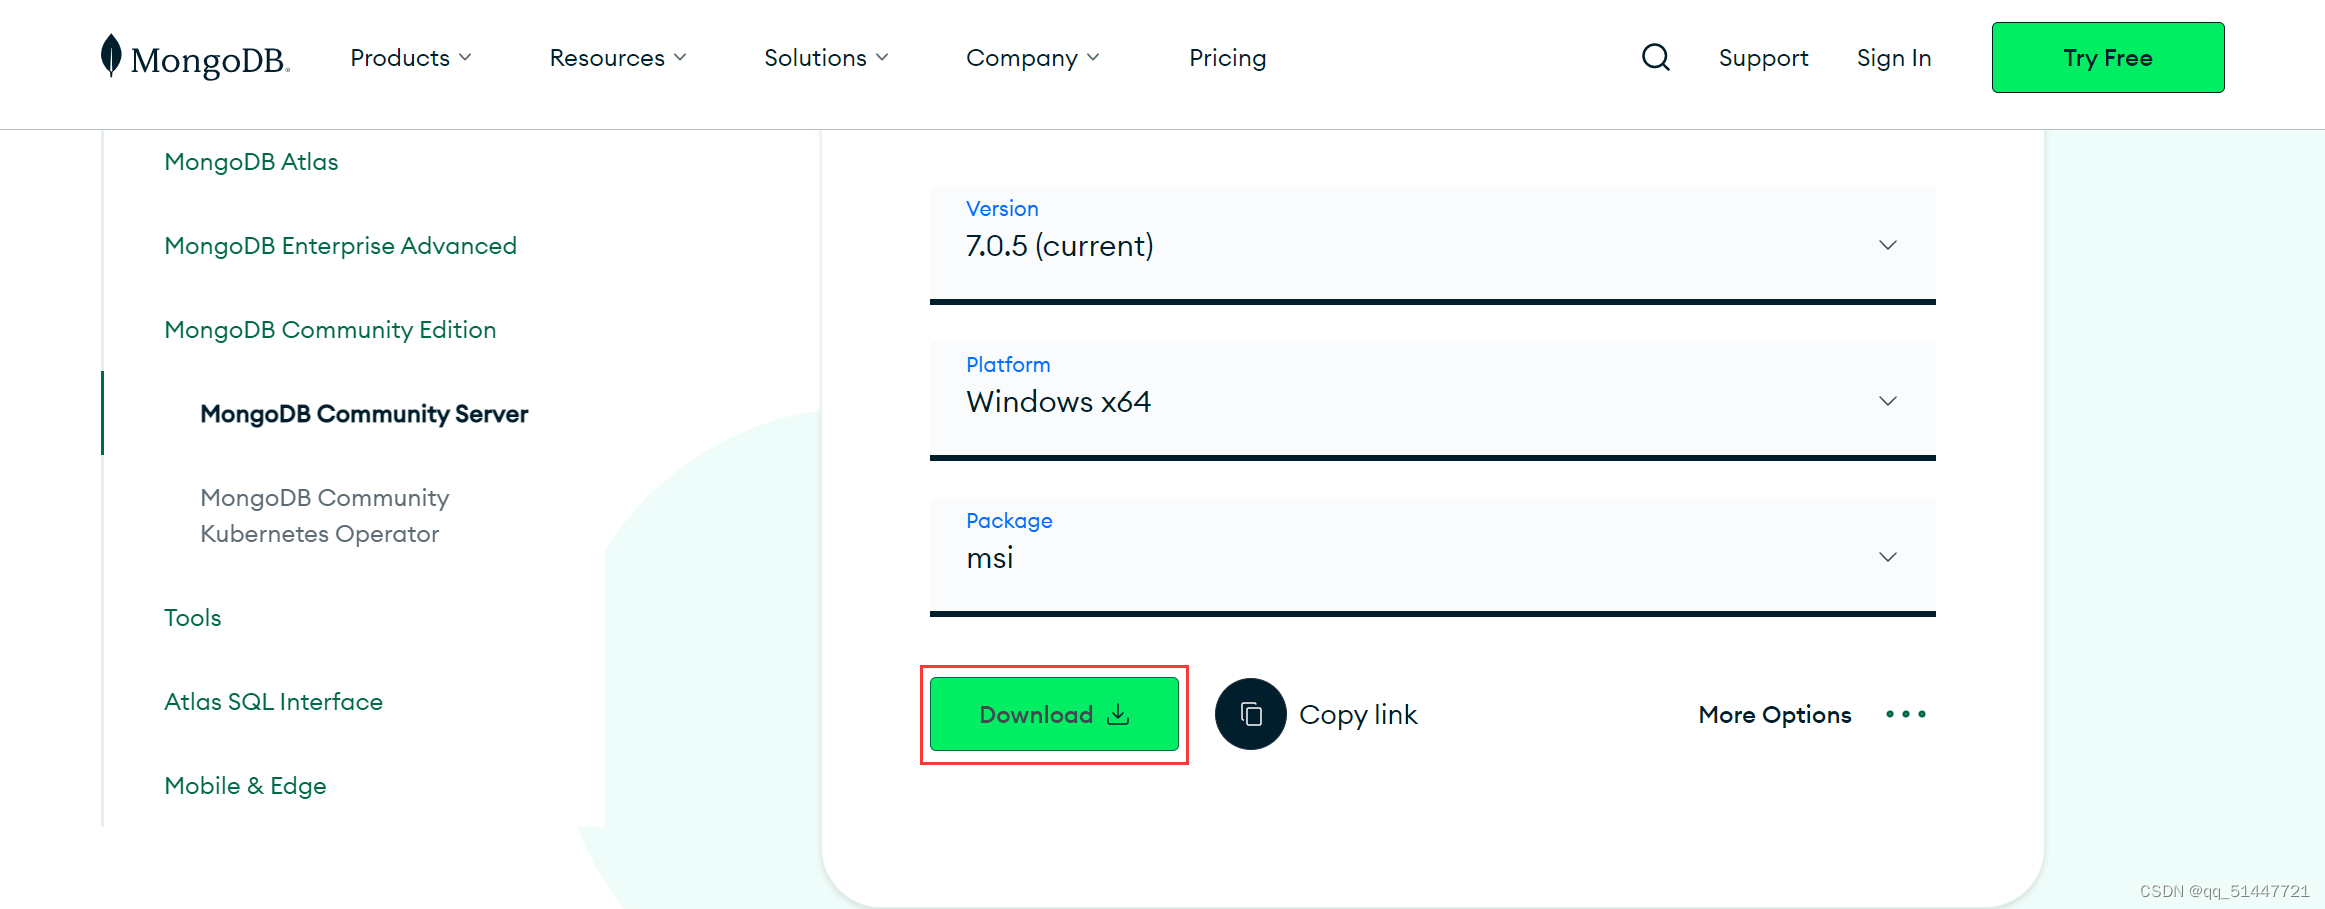
Task: Click the Support link
Action: pos(1763,58)
